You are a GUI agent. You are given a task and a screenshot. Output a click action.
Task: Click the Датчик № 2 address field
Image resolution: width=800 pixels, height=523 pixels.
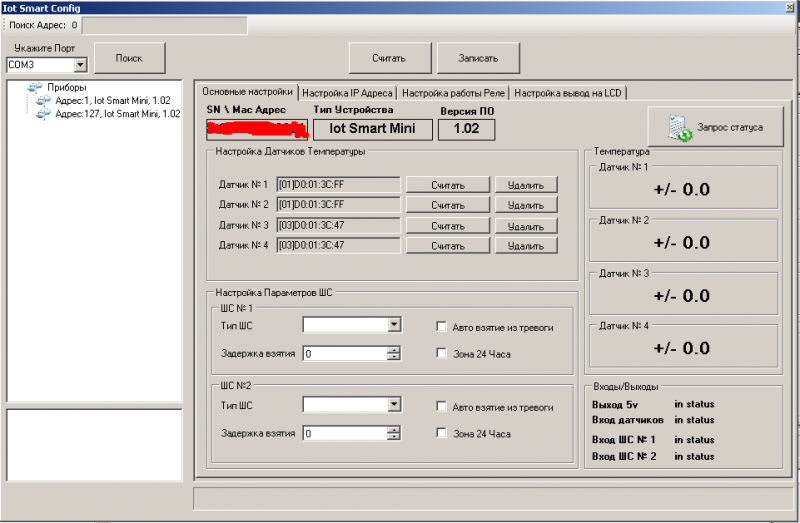coord(338,205)
